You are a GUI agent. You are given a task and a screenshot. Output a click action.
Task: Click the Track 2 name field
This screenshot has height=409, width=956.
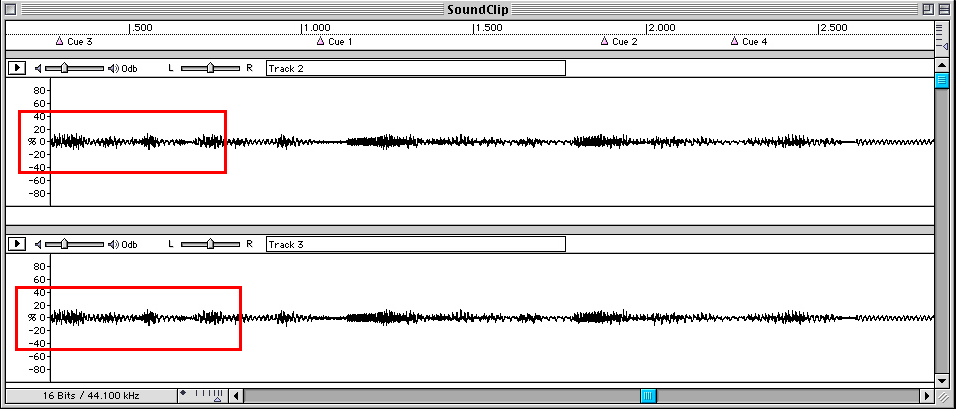(x=415, y=68)
